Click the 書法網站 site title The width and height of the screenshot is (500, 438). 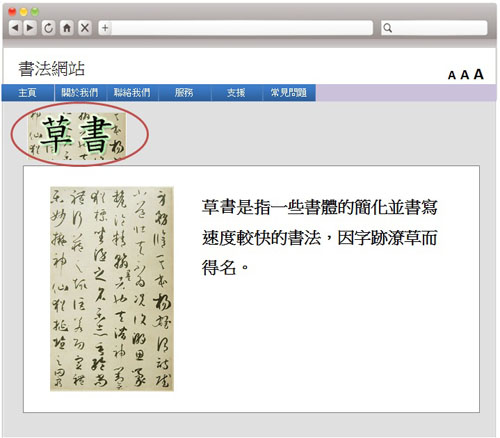pyautogui.click(x=52, y=69)
